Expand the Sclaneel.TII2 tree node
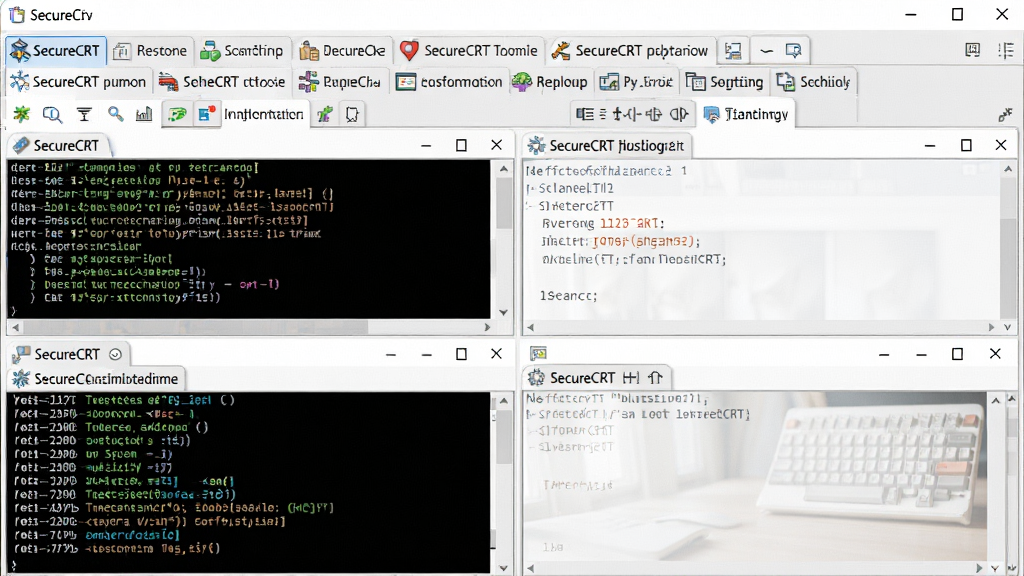The image size is (1024, 576). 531,189
